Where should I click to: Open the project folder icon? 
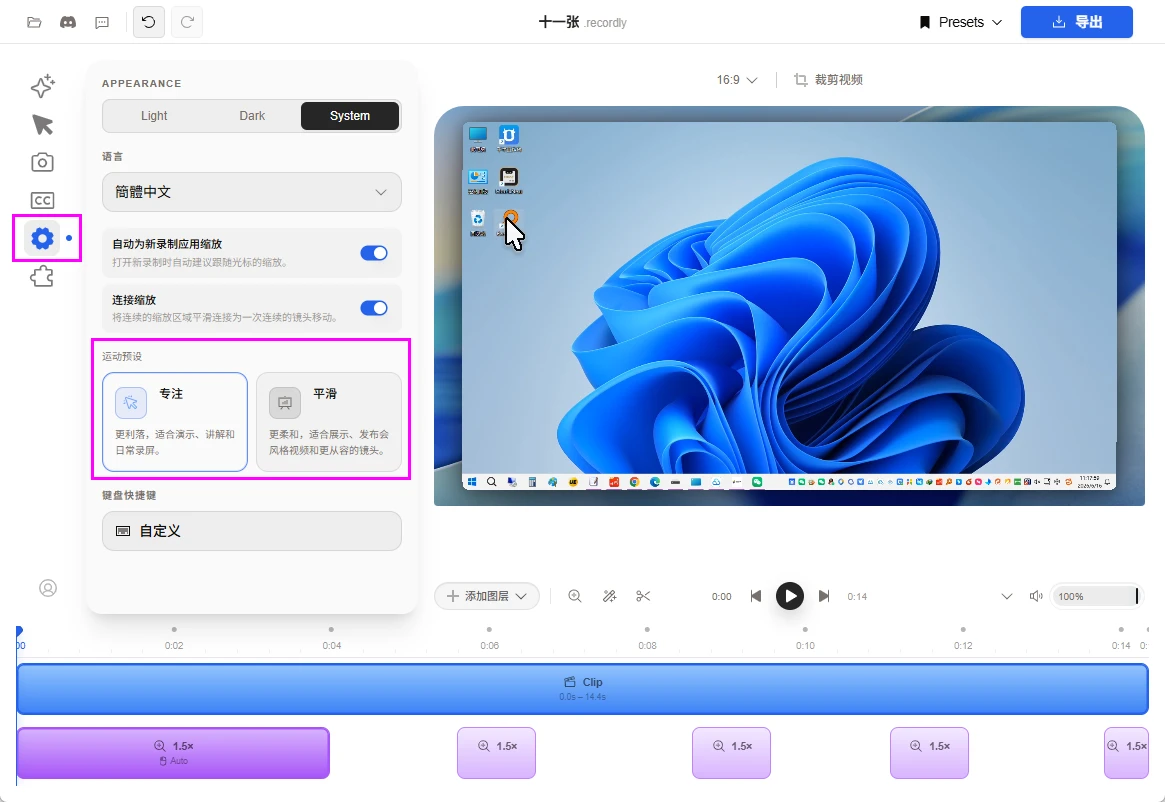point(34,22)
